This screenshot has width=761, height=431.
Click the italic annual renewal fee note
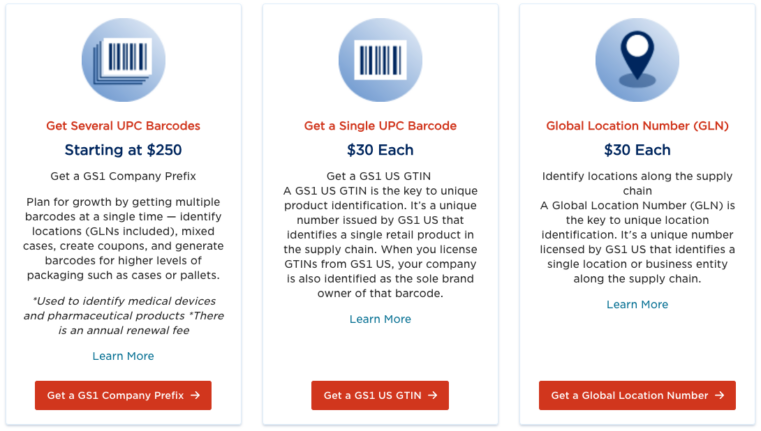[123, 315]
